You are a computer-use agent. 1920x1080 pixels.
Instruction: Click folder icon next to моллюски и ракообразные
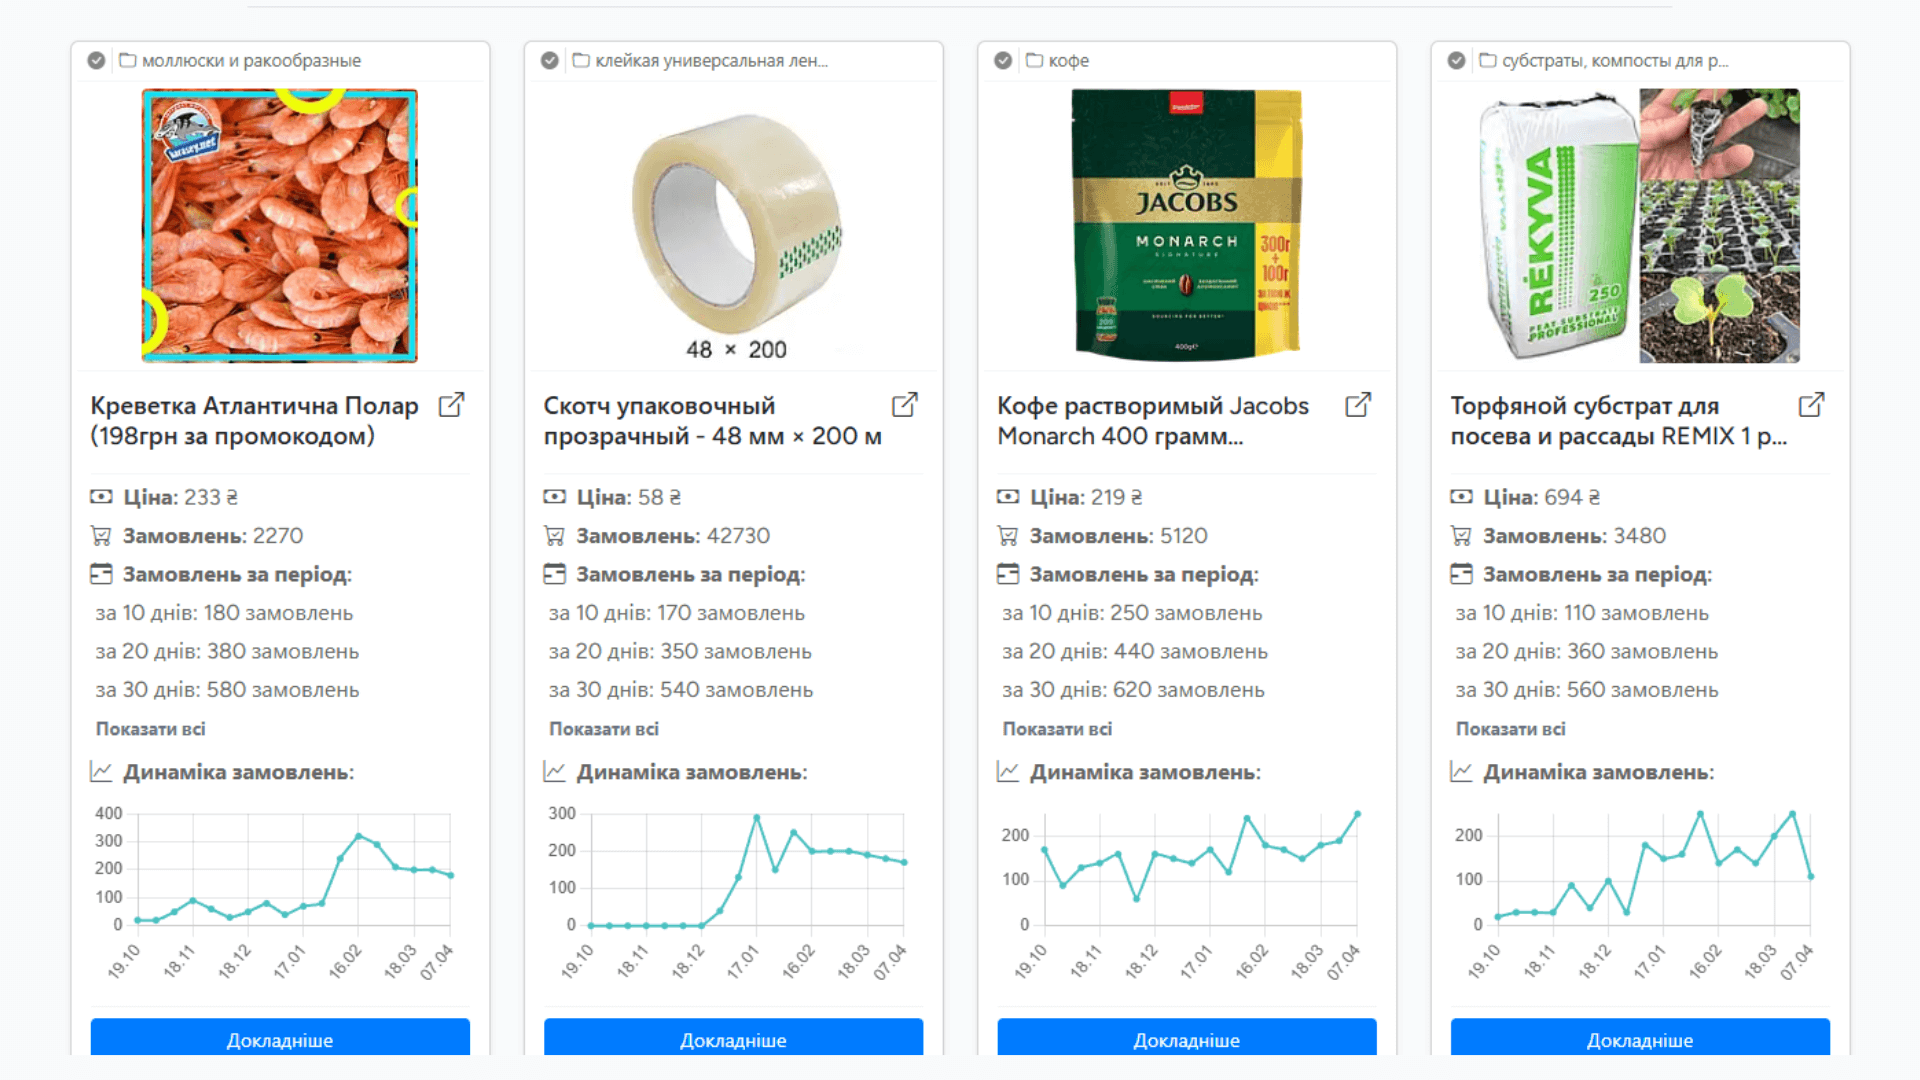pos(128,60)
